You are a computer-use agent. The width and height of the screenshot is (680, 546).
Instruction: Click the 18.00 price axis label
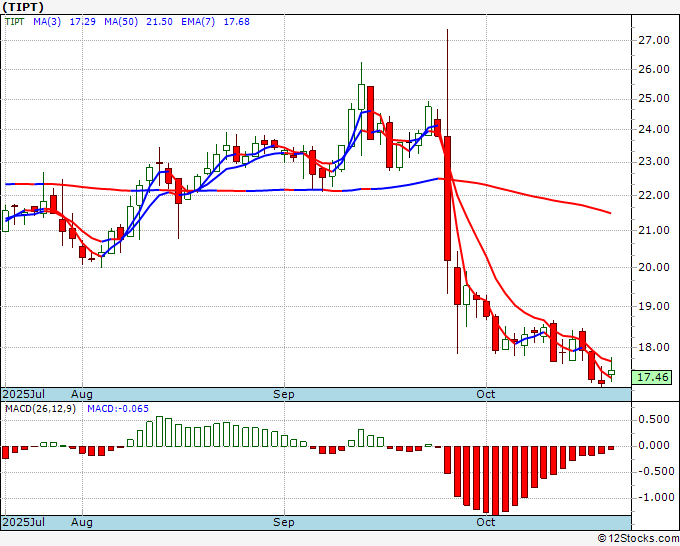pos(654,347)
